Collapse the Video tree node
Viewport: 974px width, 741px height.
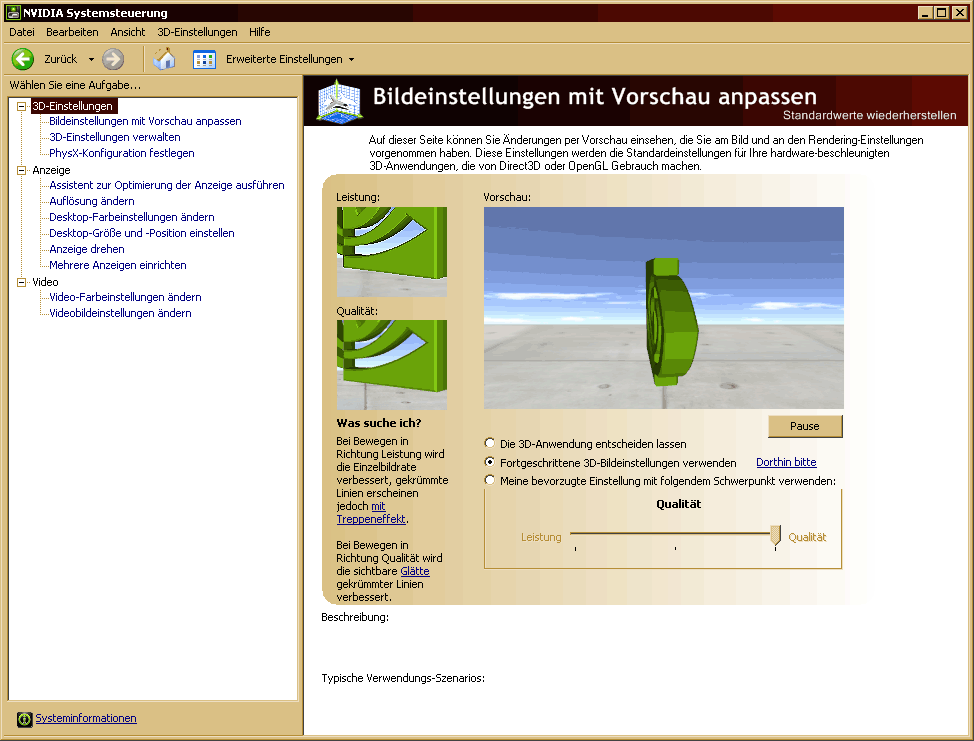click(22, 282)
